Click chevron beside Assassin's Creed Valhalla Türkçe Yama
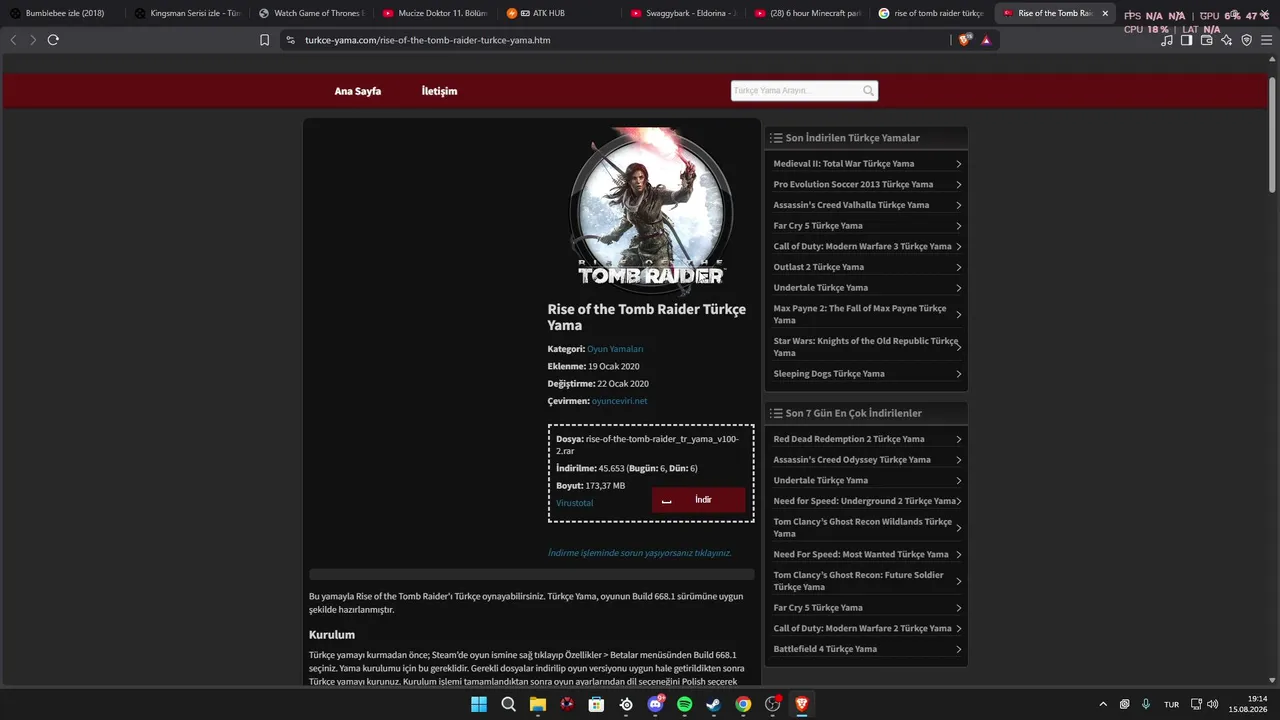Image resolution: width=1280 pixels, height=720 pixels. tap(958, 205)
